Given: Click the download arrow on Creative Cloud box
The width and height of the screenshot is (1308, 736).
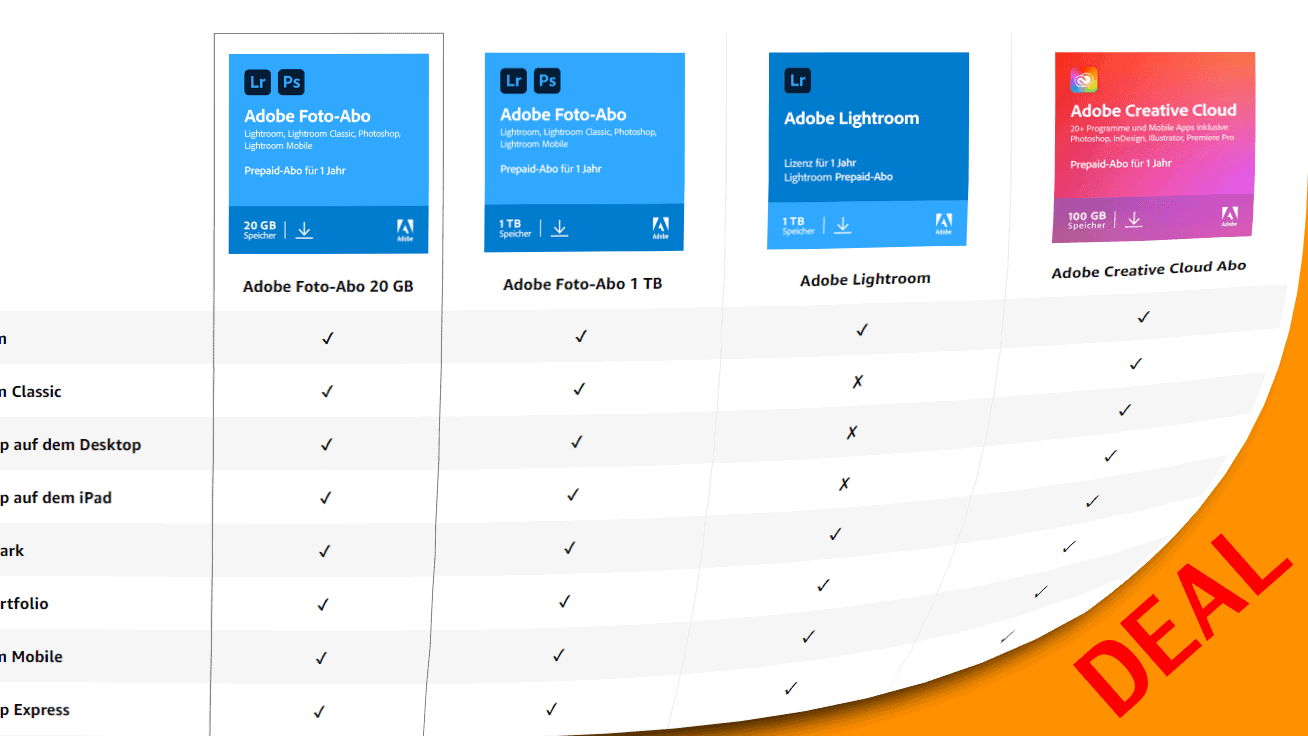Looking at the screenshot, I should tap(1135, 221).
